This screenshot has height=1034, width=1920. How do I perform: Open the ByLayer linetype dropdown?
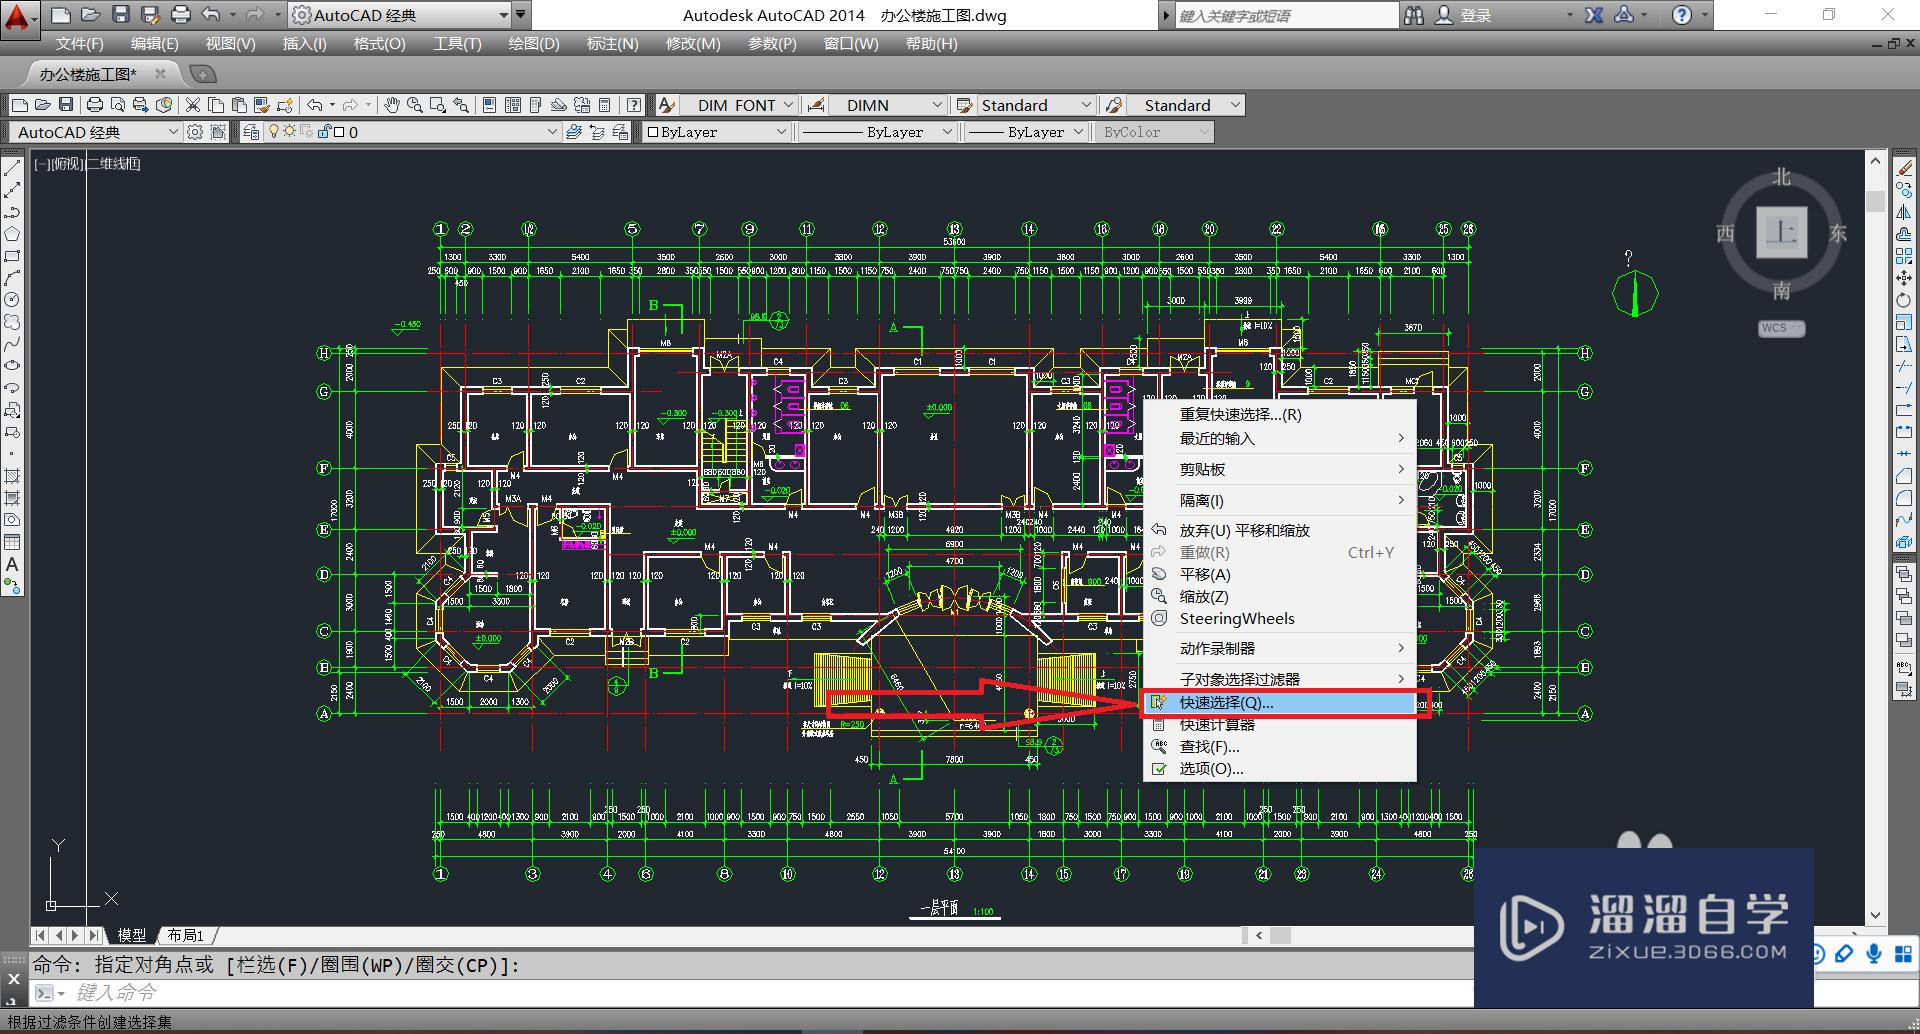click(x=948, y=132)
